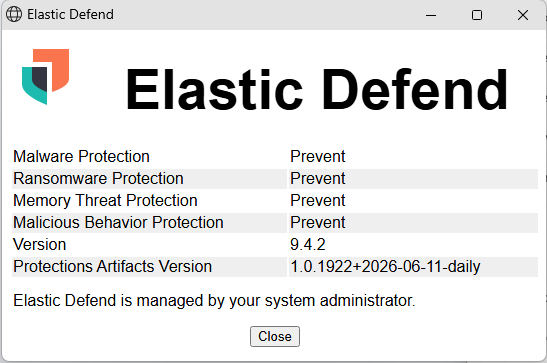Click Prevent value for Memory Threat Protection
The image size is (547, 363).
pyautogui.click(x=317, y=201)
